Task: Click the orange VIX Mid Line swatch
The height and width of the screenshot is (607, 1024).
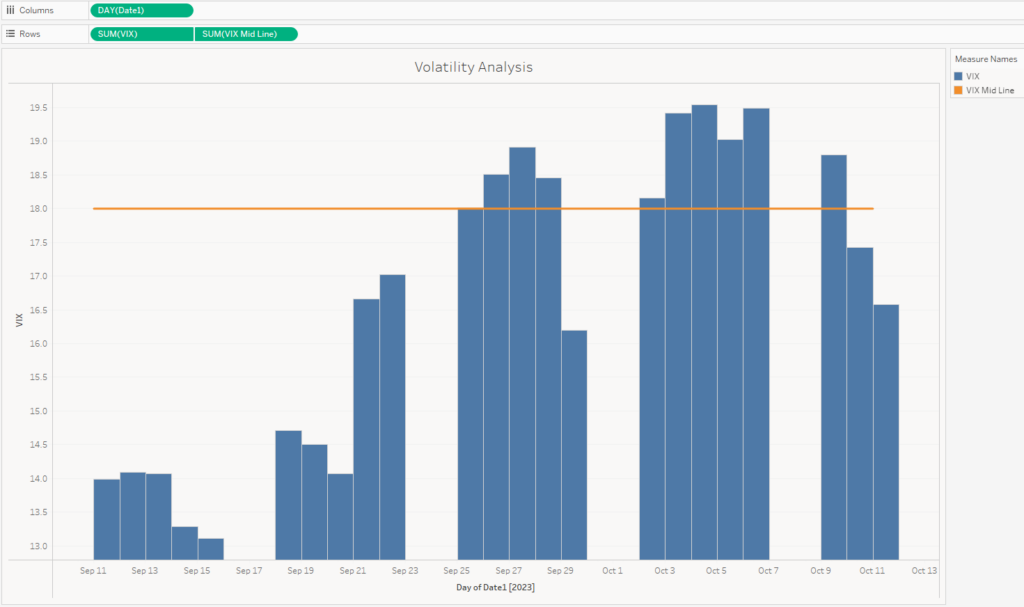Action: [x=957, y=89]
